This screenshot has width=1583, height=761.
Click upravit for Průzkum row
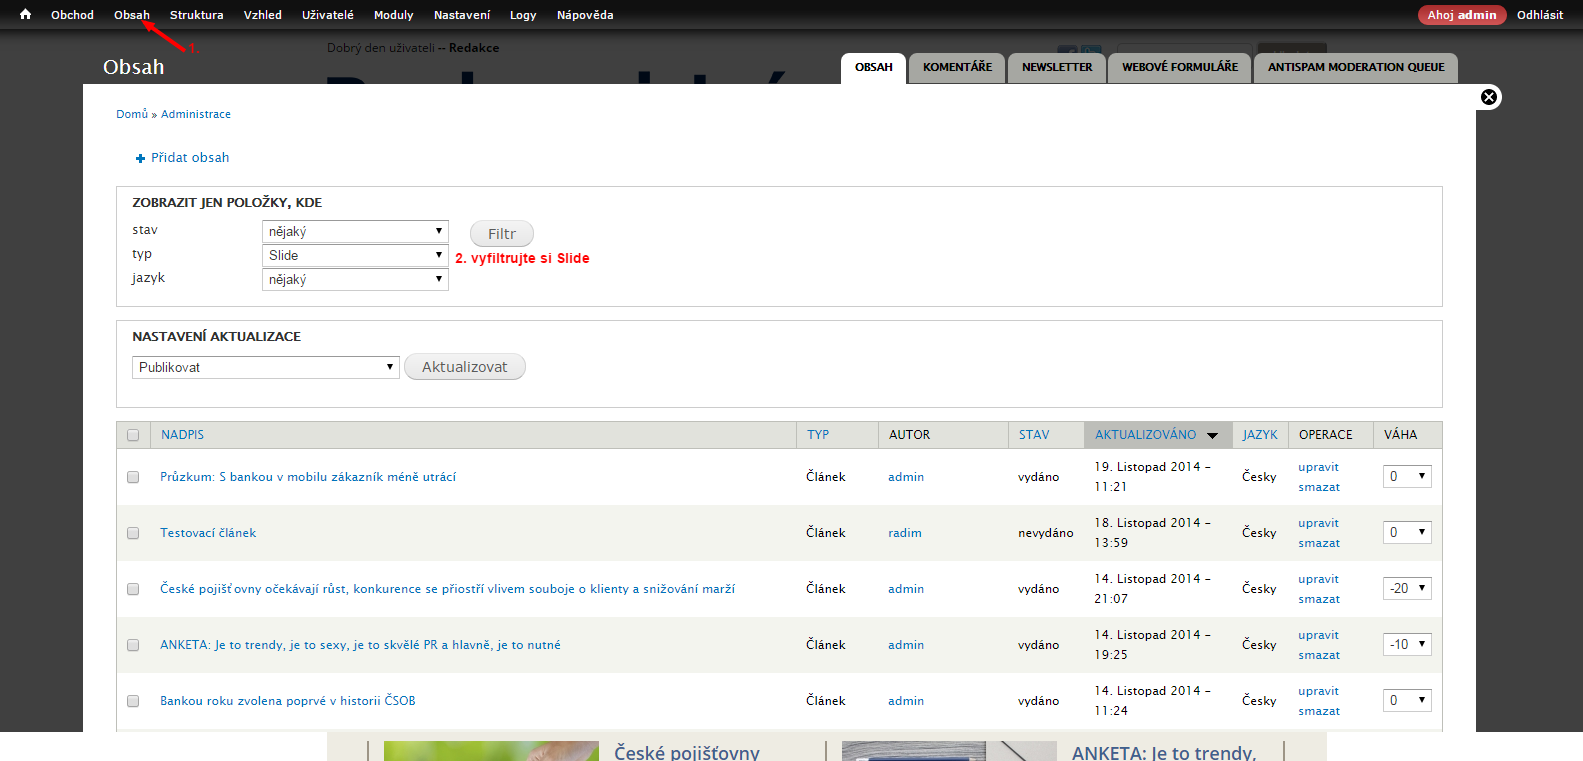1318,467
